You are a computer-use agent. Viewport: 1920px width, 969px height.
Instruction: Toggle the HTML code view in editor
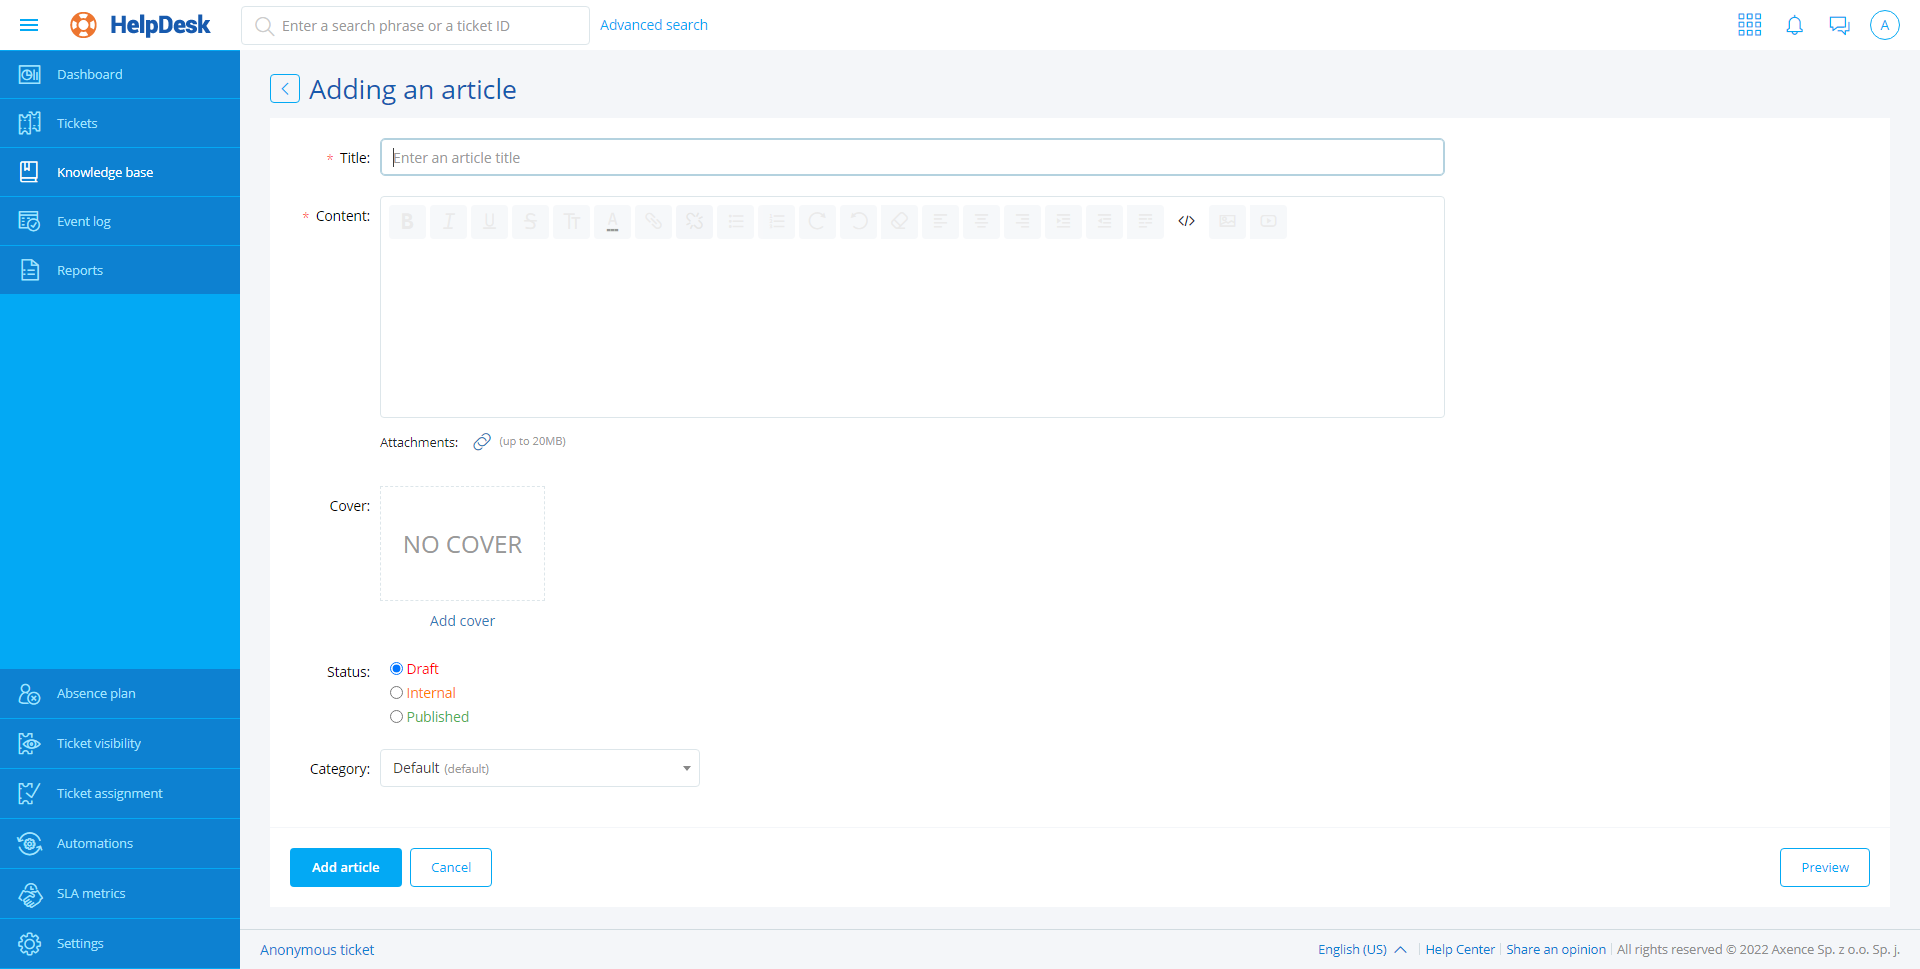point(1186,221)
